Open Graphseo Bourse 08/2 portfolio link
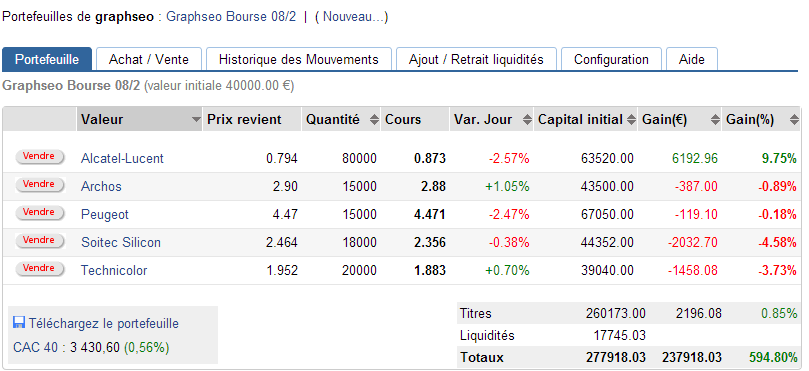Viewport: 809px width, 371px height. click(231, 17)
